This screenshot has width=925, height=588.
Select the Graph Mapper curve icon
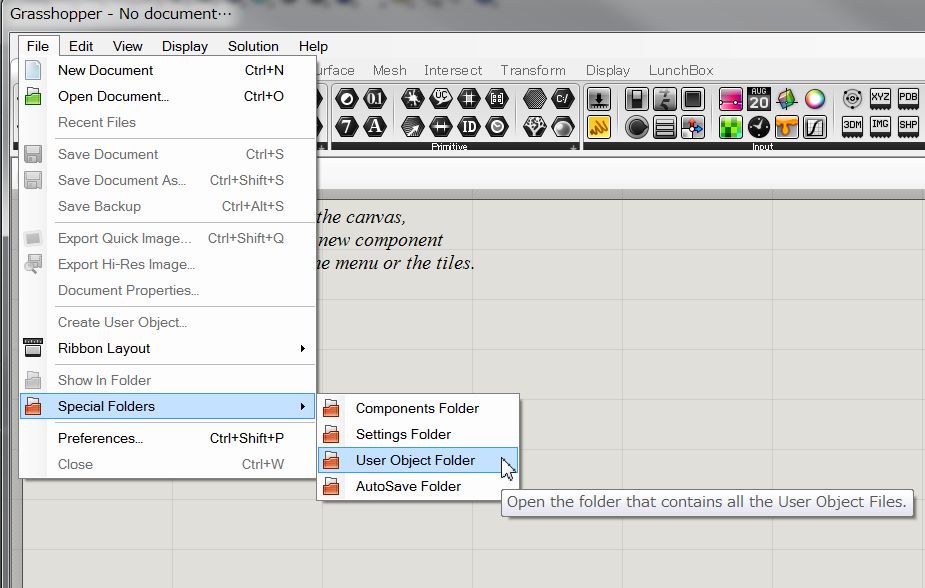click(815, 127)
